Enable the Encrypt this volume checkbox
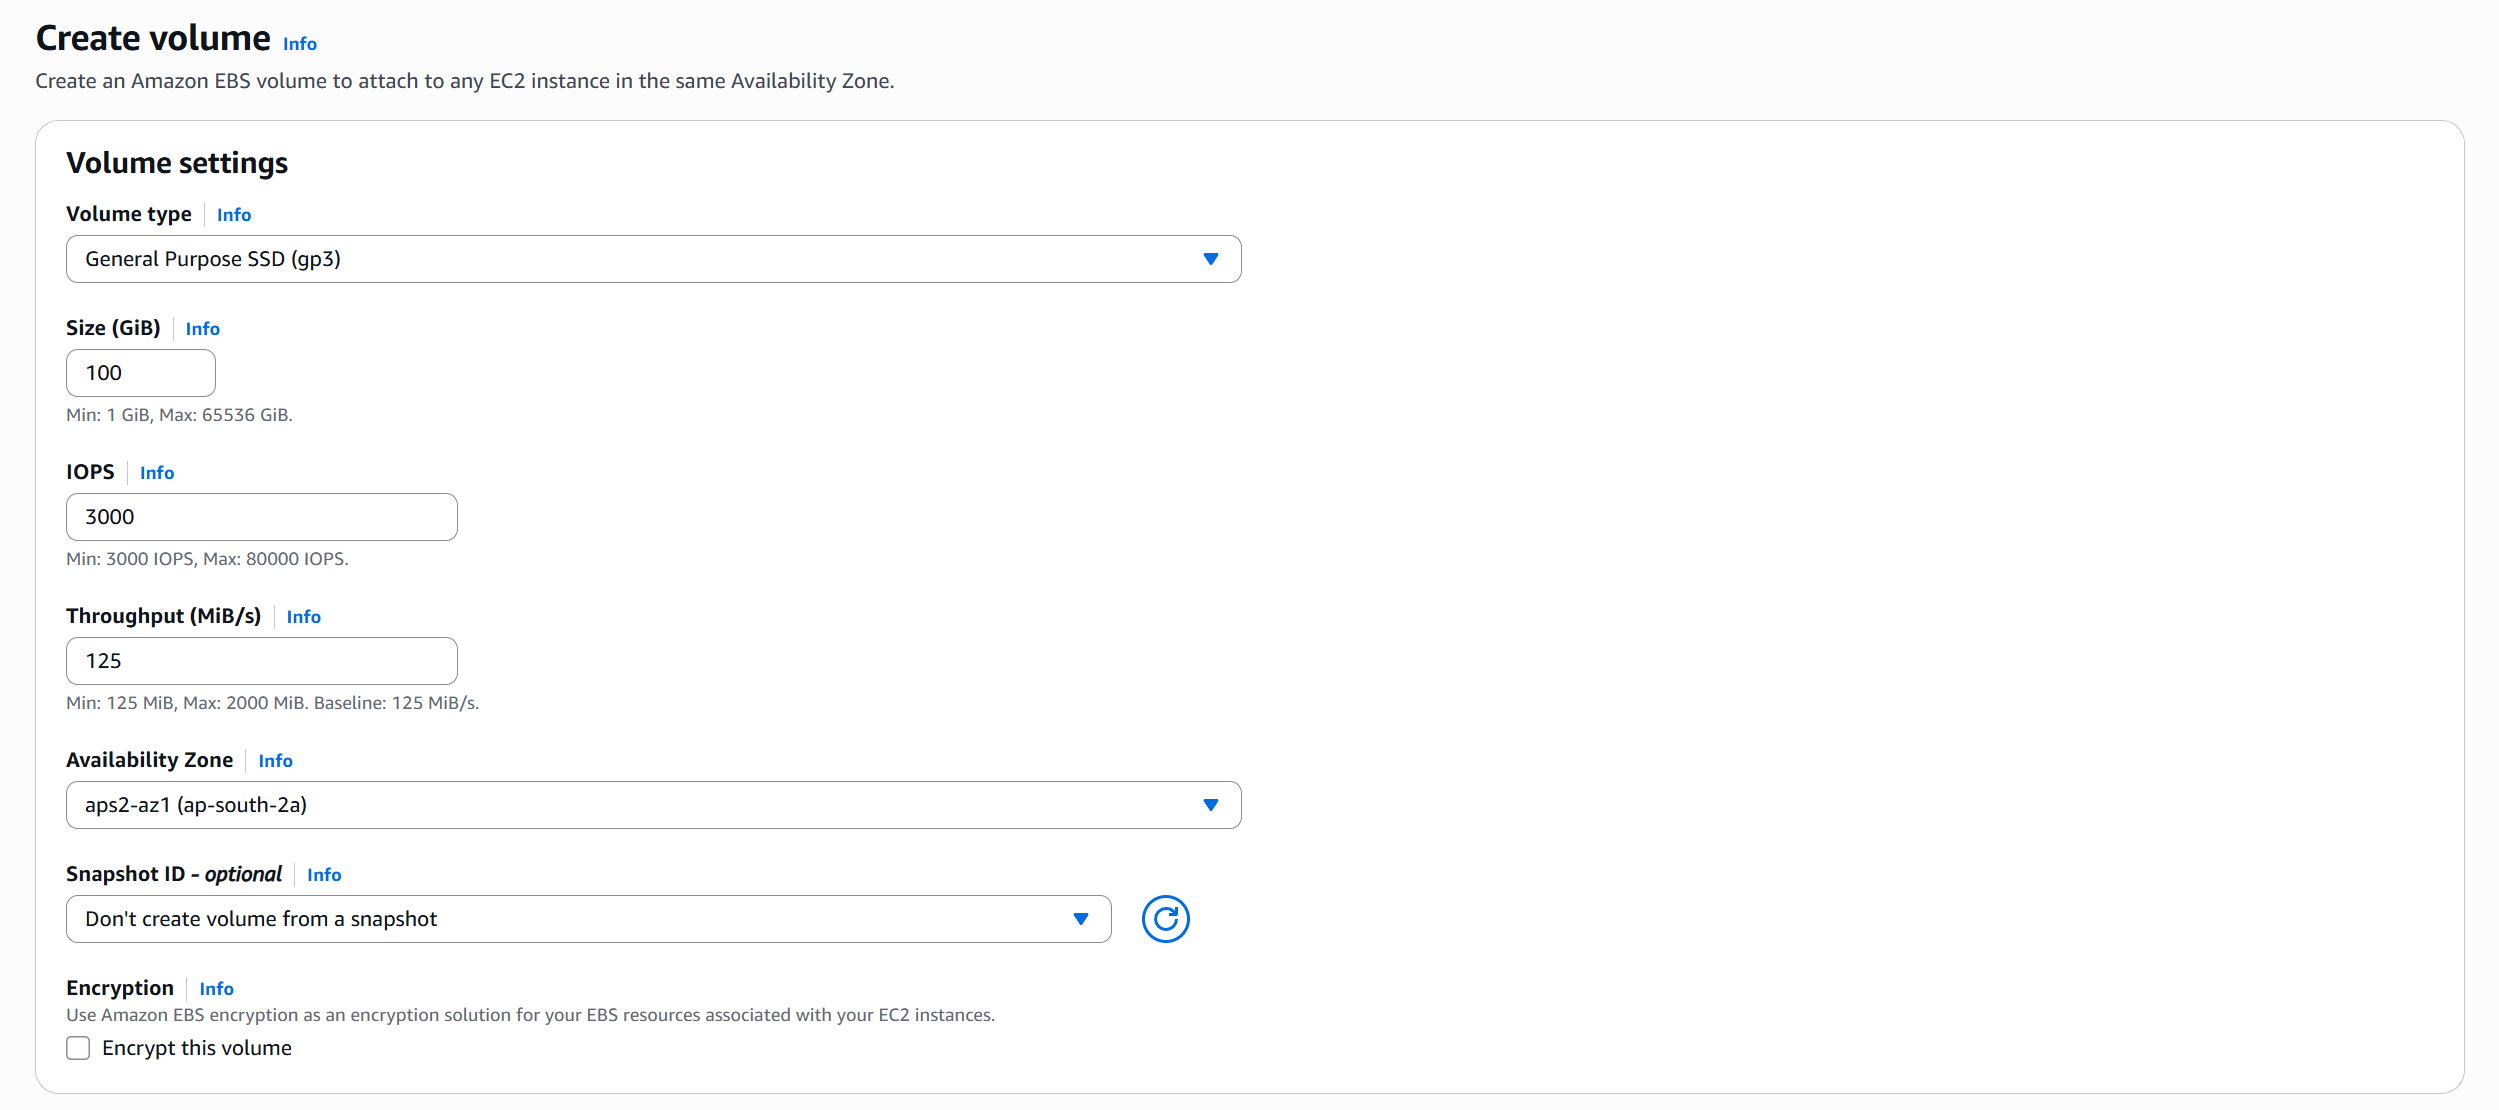The width and height of the screenshot is (2499, 1110). 78,1048
